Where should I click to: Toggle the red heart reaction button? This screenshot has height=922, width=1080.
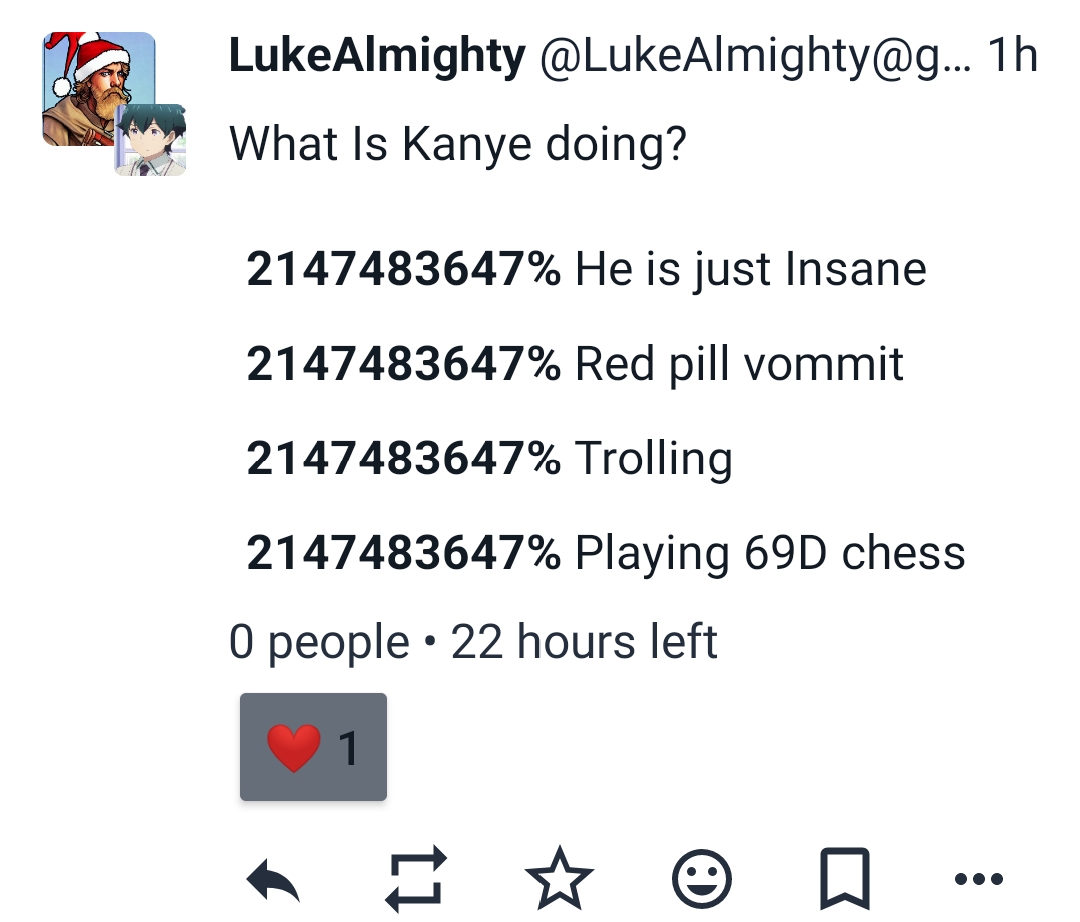[313, 747]
